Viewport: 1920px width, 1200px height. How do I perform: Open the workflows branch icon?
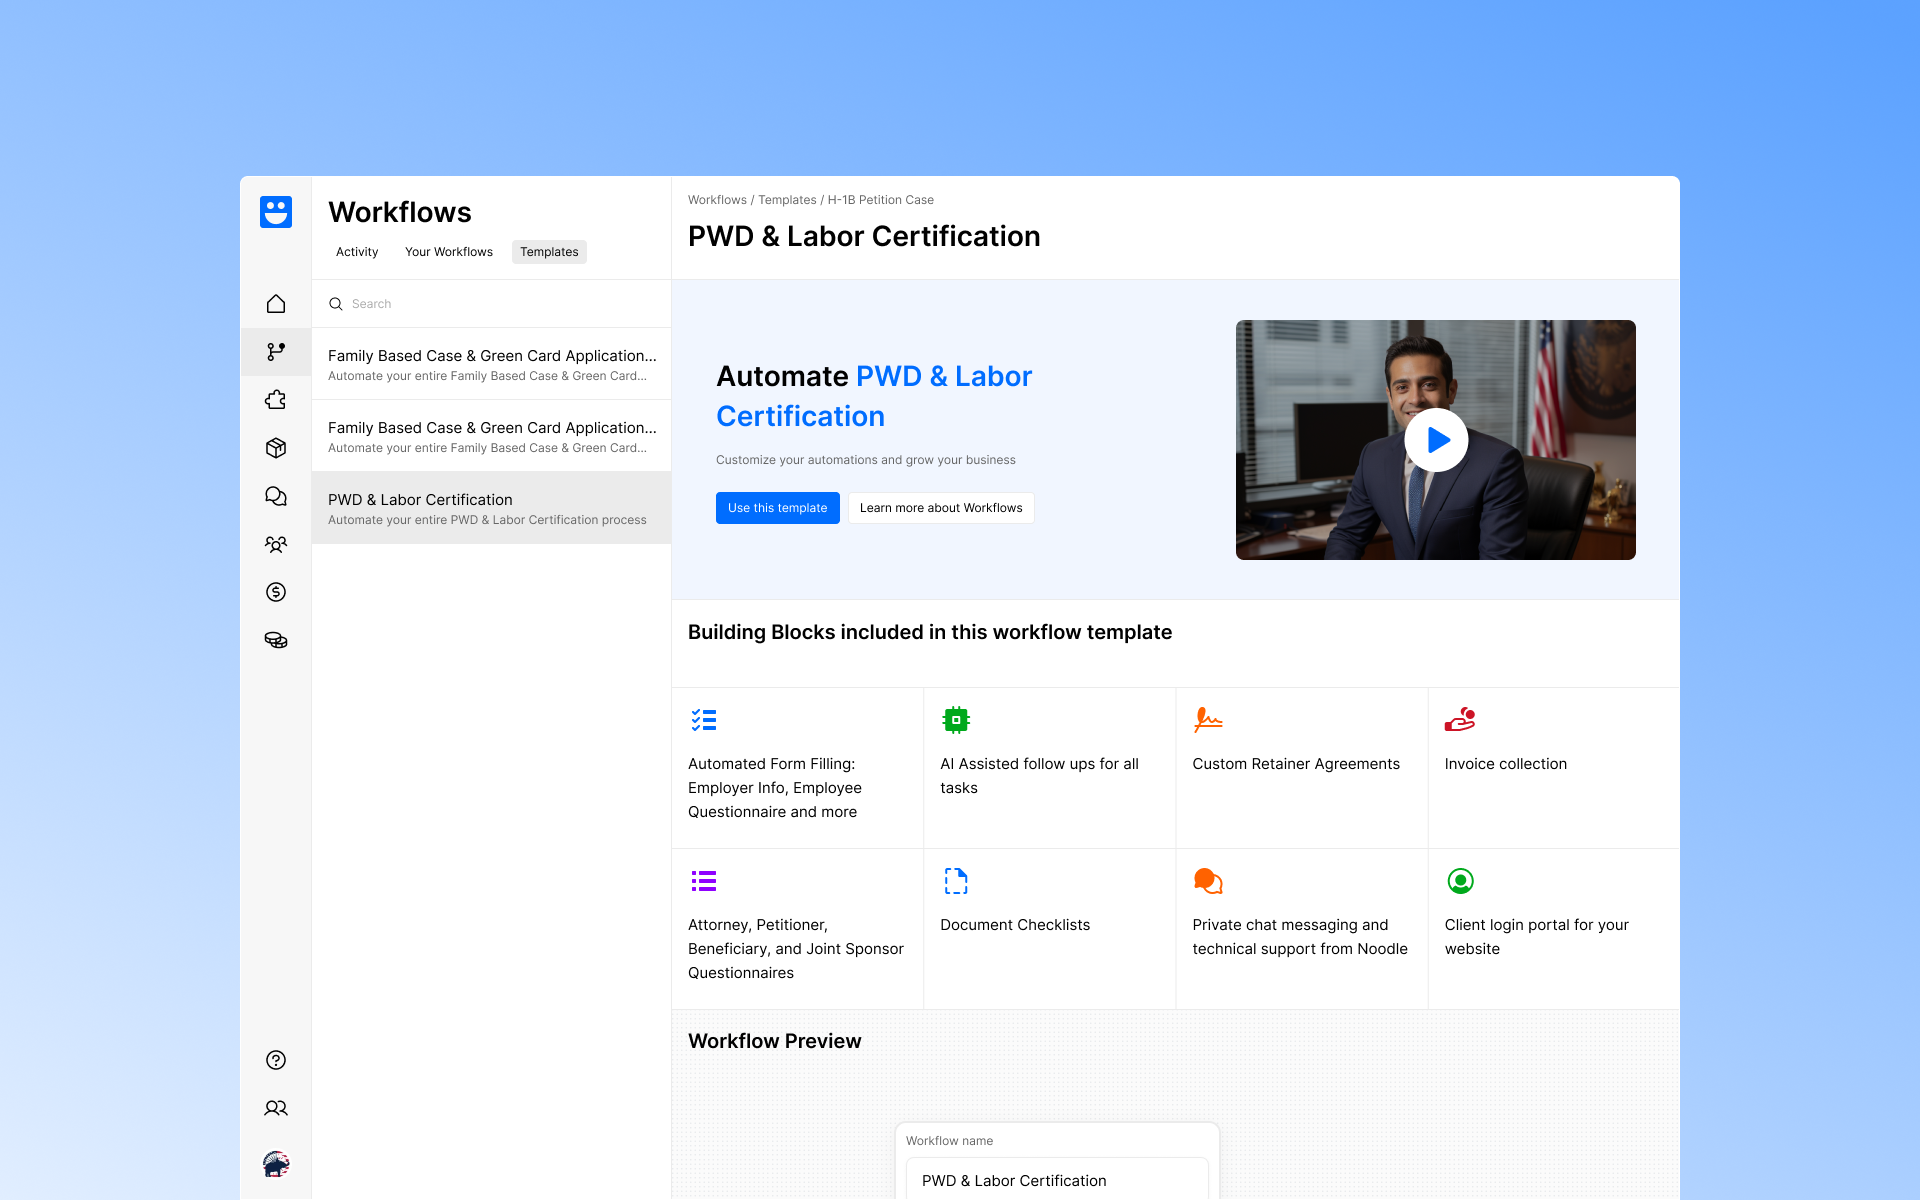[276, 352]
